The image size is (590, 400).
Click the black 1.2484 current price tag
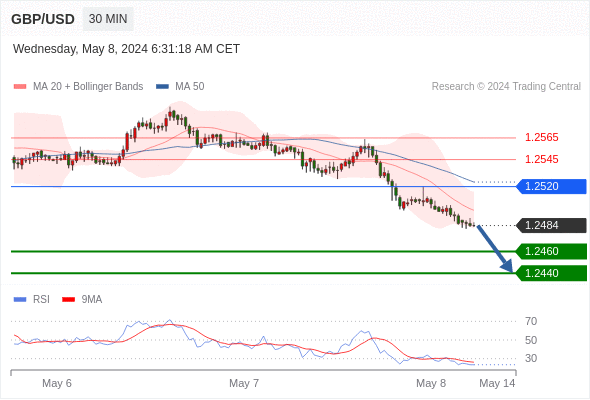(551, 225)
